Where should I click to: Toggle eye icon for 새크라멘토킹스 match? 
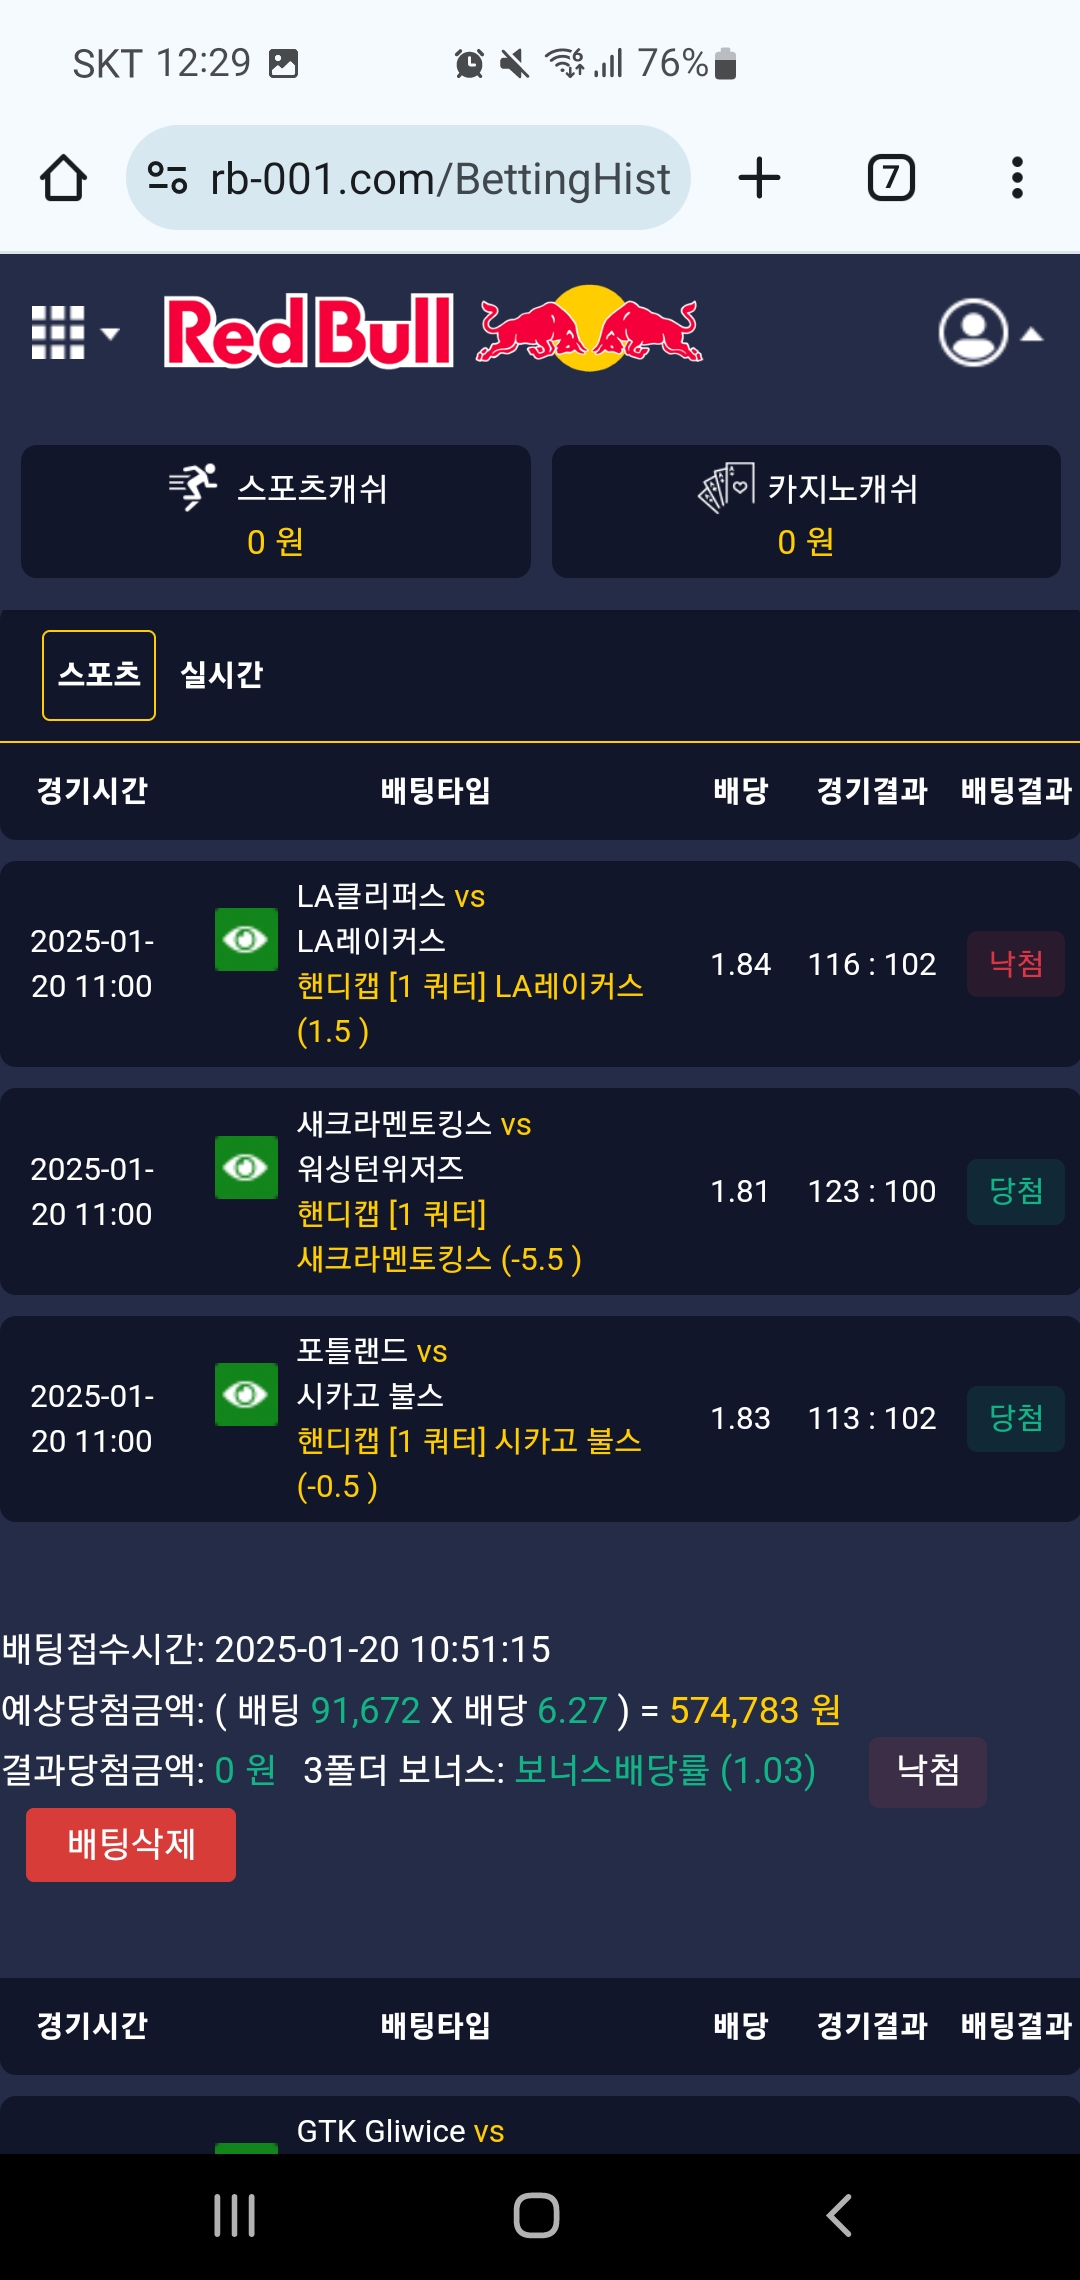pyautogui.click(x=246, y=1167)
